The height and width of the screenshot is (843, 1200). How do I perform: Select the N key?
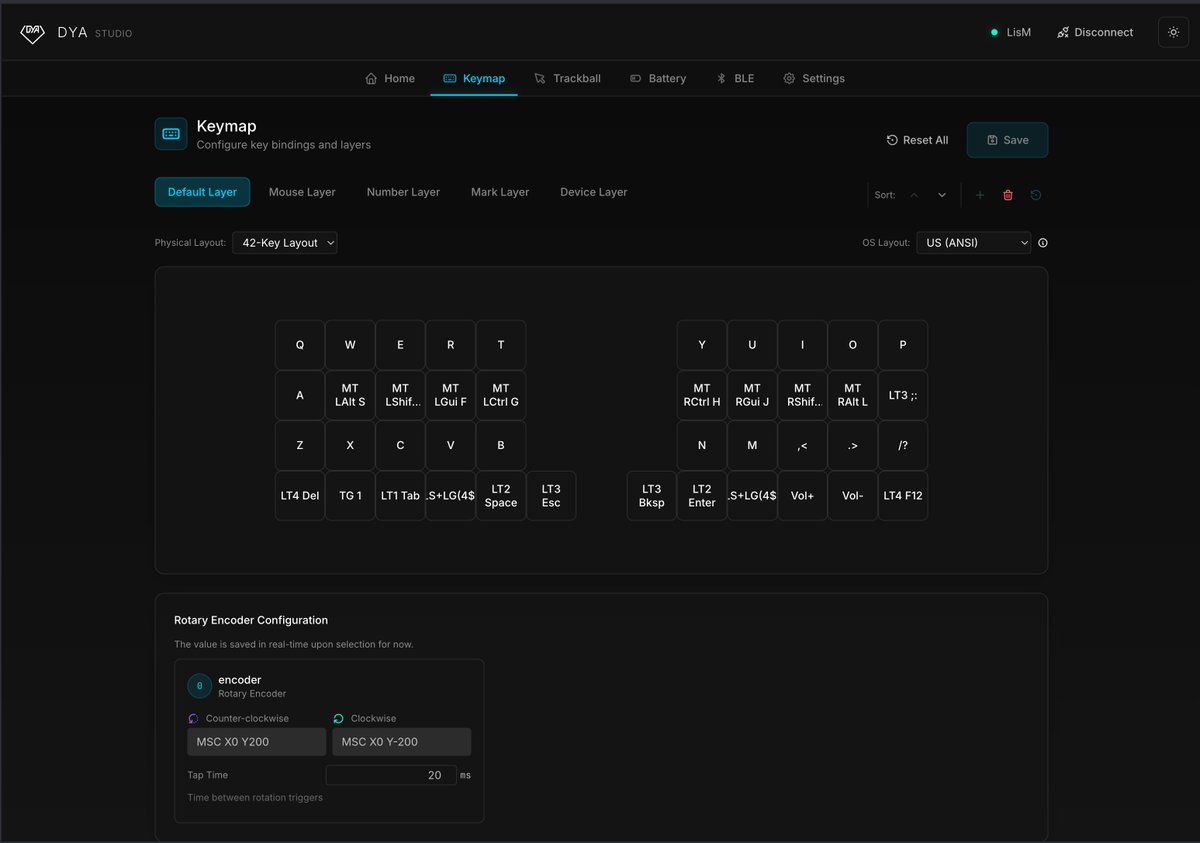[702, 446]
